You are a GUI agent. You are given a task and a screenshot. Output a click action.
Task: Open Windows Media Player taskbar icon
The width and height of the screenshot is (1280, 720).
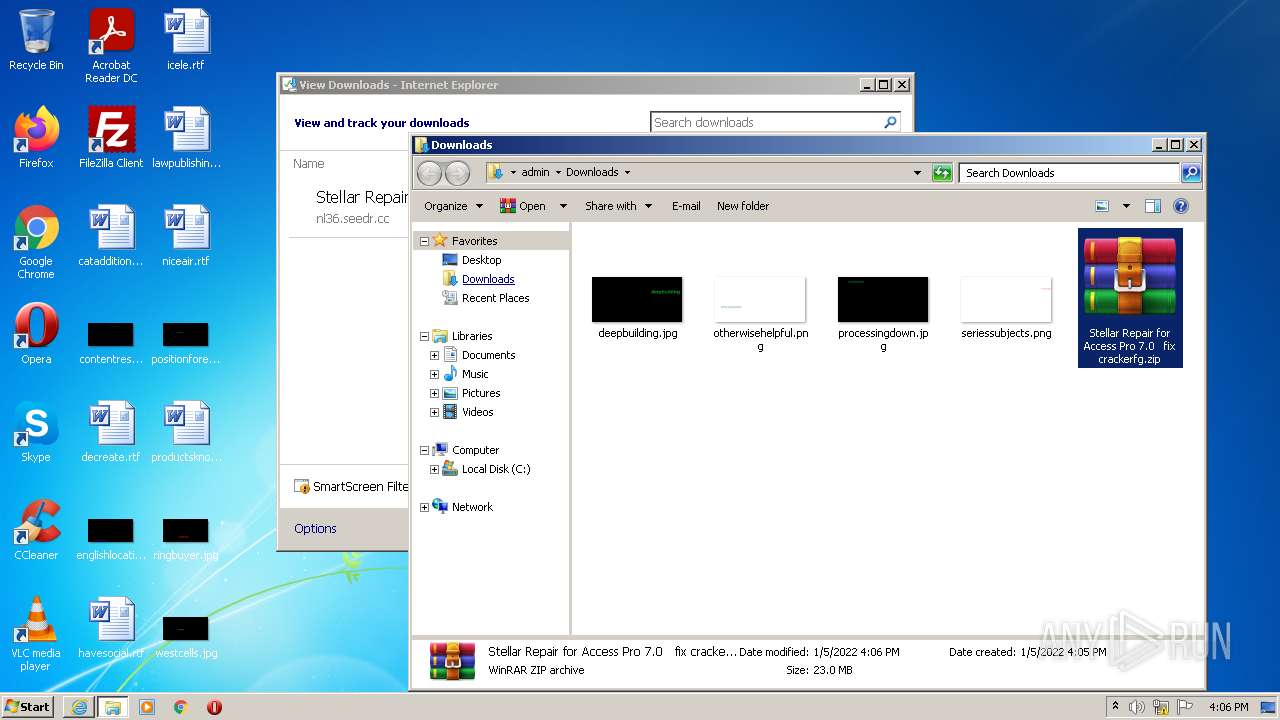pyautogui.click(x=147, y=707)
